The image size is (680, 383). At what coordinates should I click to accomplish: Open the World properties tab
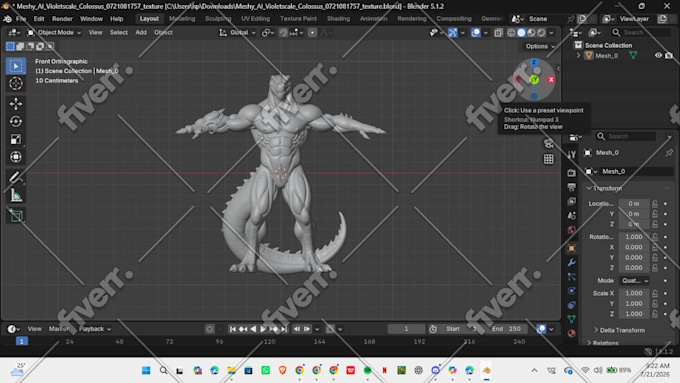[x=572, y=230]
